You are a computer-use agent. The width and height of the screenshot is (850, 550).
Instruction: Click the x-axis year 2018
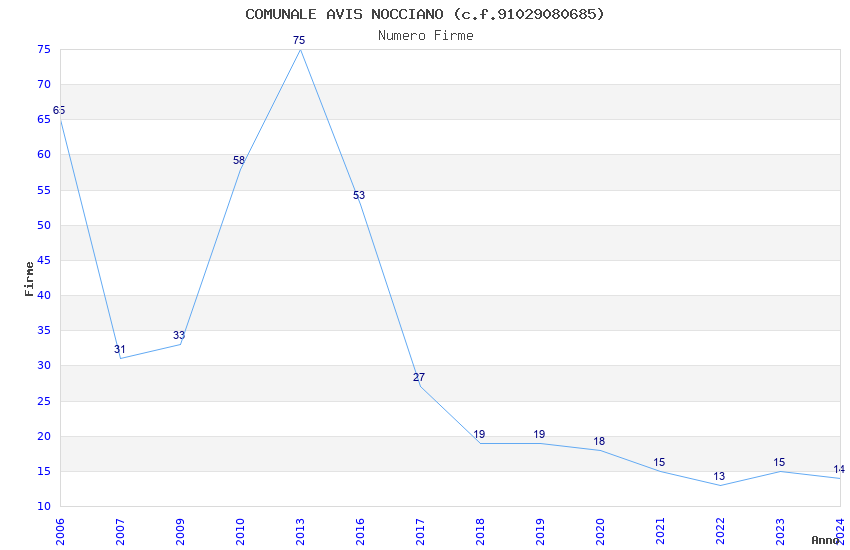(480, 532)
